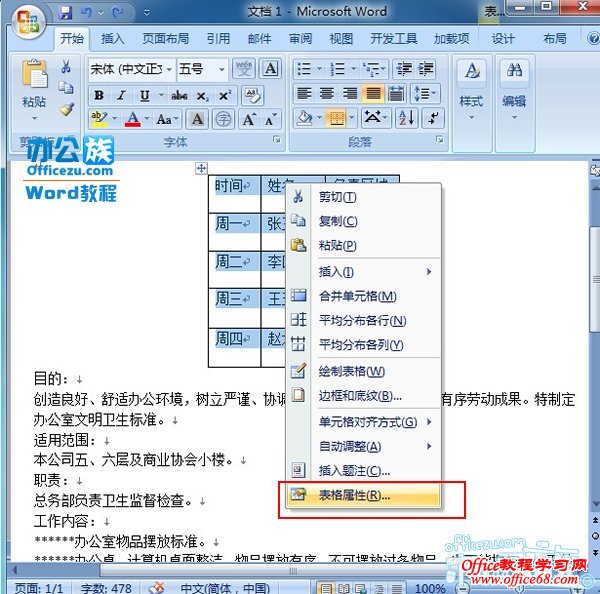Undo last action in Quick Access Toolbar
Image resolution: width=600 pixels, height=594 pixels.
pos(87,13)
